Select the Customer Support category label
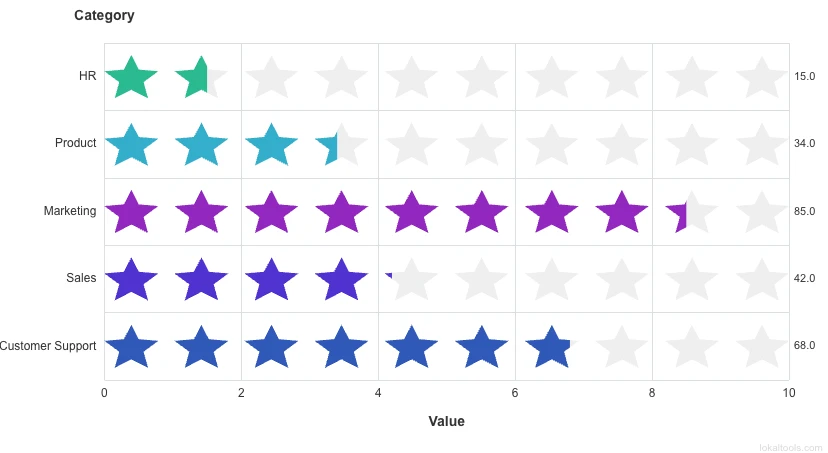The height and width of the screenshot is (453, 828). [48, 346]
